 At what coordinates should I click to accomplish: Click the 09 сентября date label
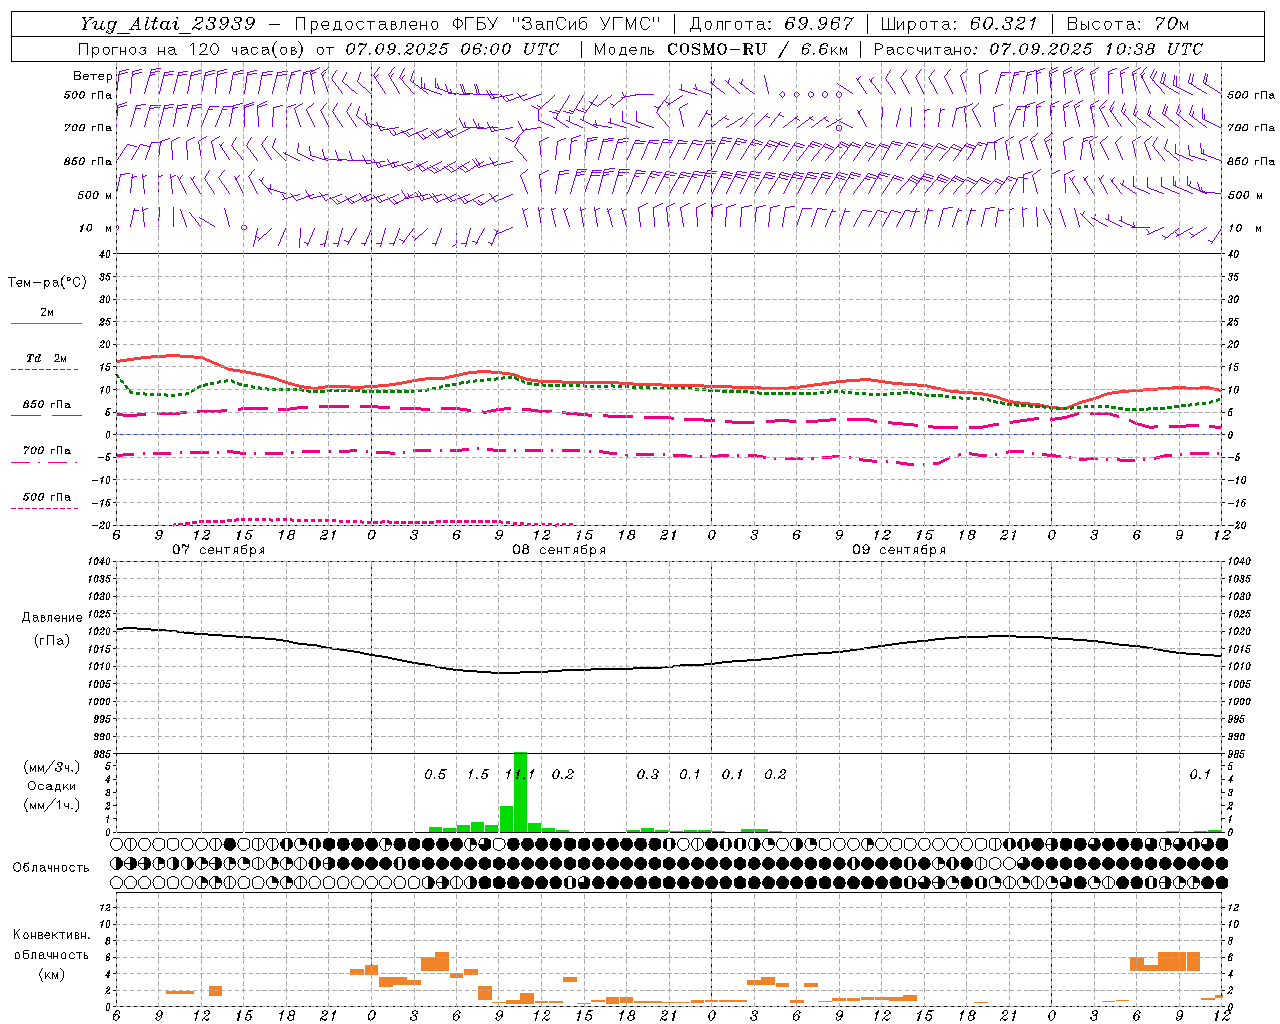(899, 550)
